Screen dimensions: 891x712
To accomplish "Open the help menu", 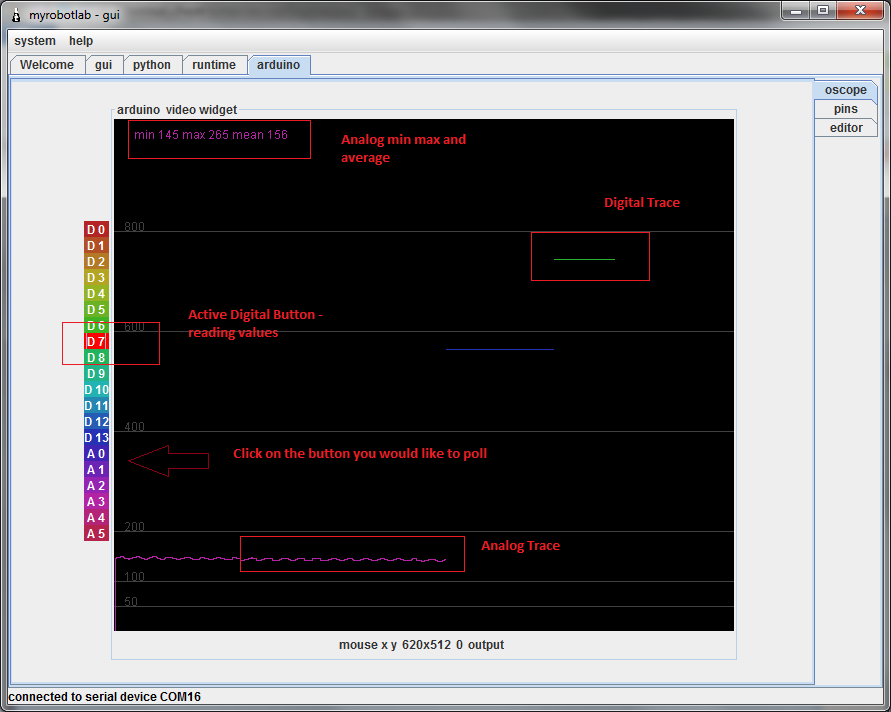I will coord(81,41).
